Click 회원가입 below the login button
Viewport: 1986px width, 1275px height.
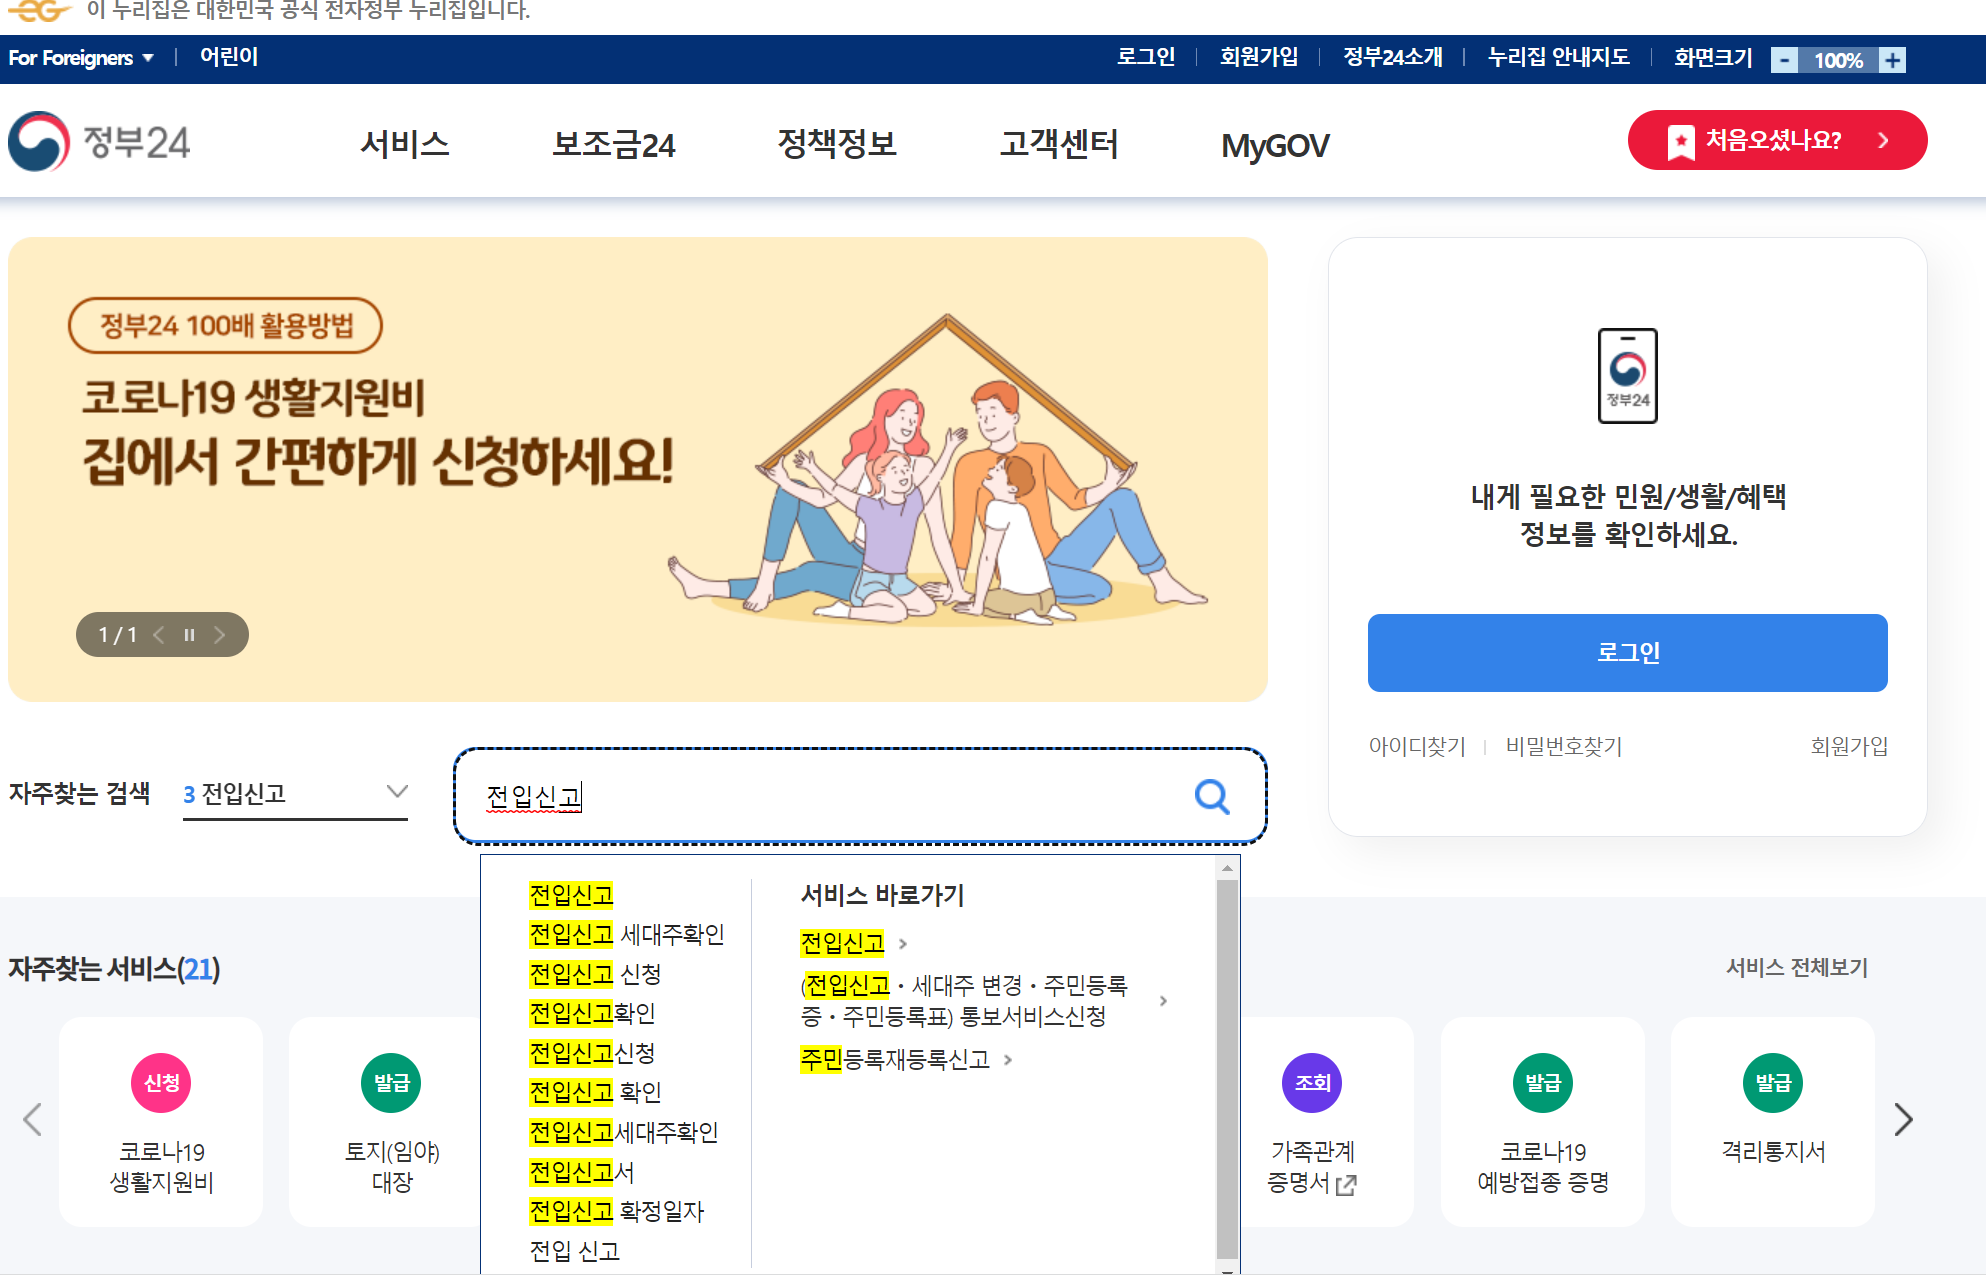[x=1849, y=746]
